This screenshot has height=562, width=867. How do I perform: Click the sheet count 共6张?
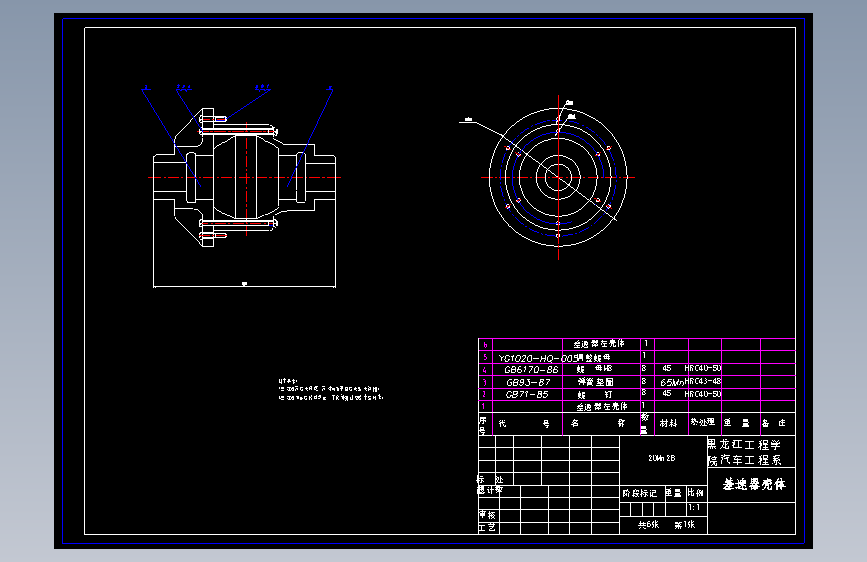click(649, 524)
